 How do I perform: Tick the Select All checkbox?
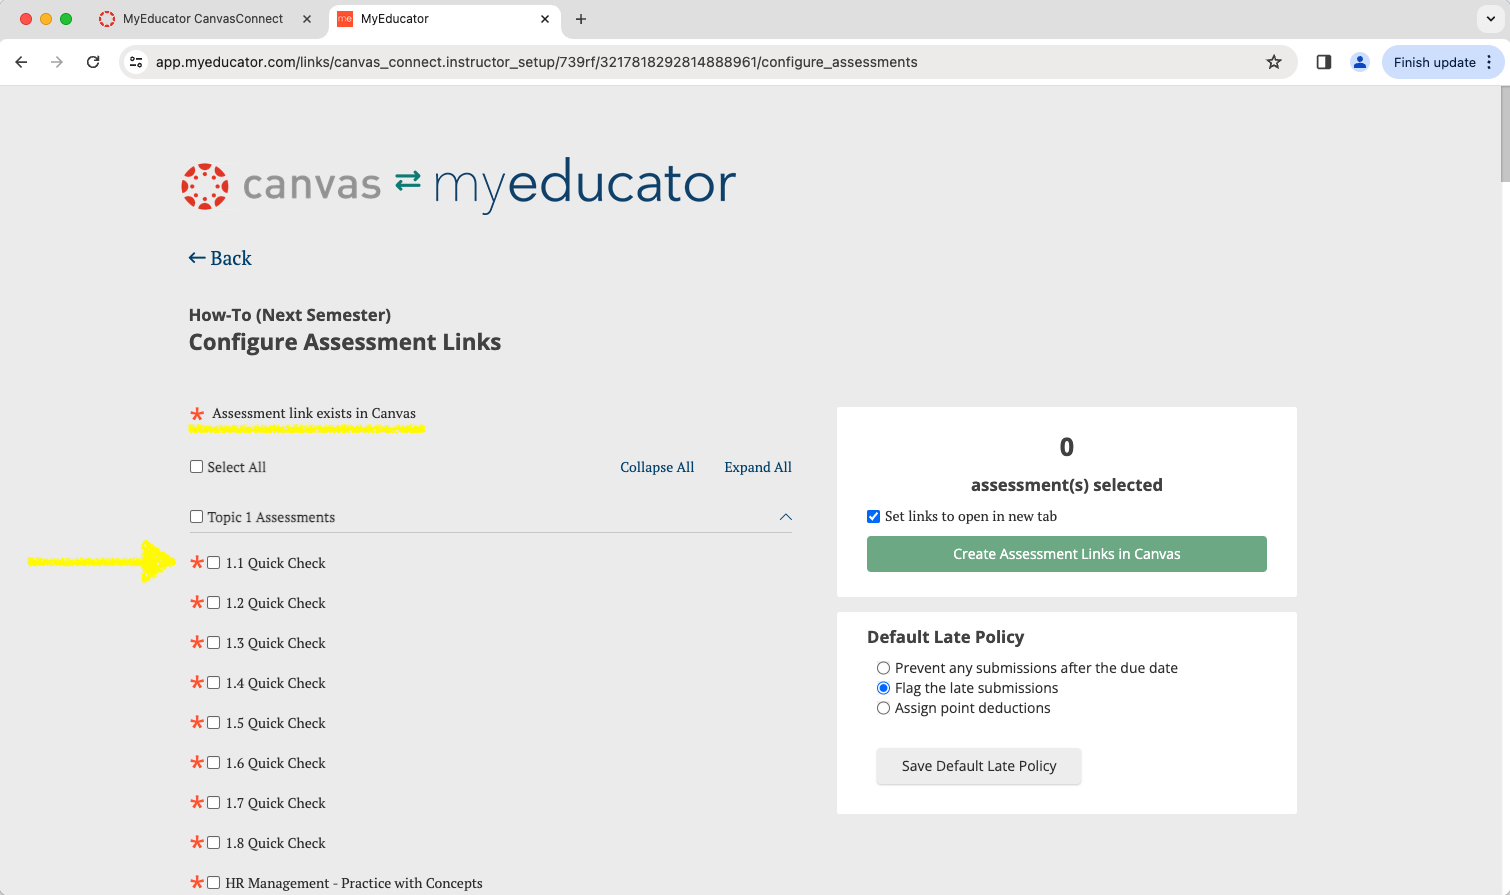(196, 467)
